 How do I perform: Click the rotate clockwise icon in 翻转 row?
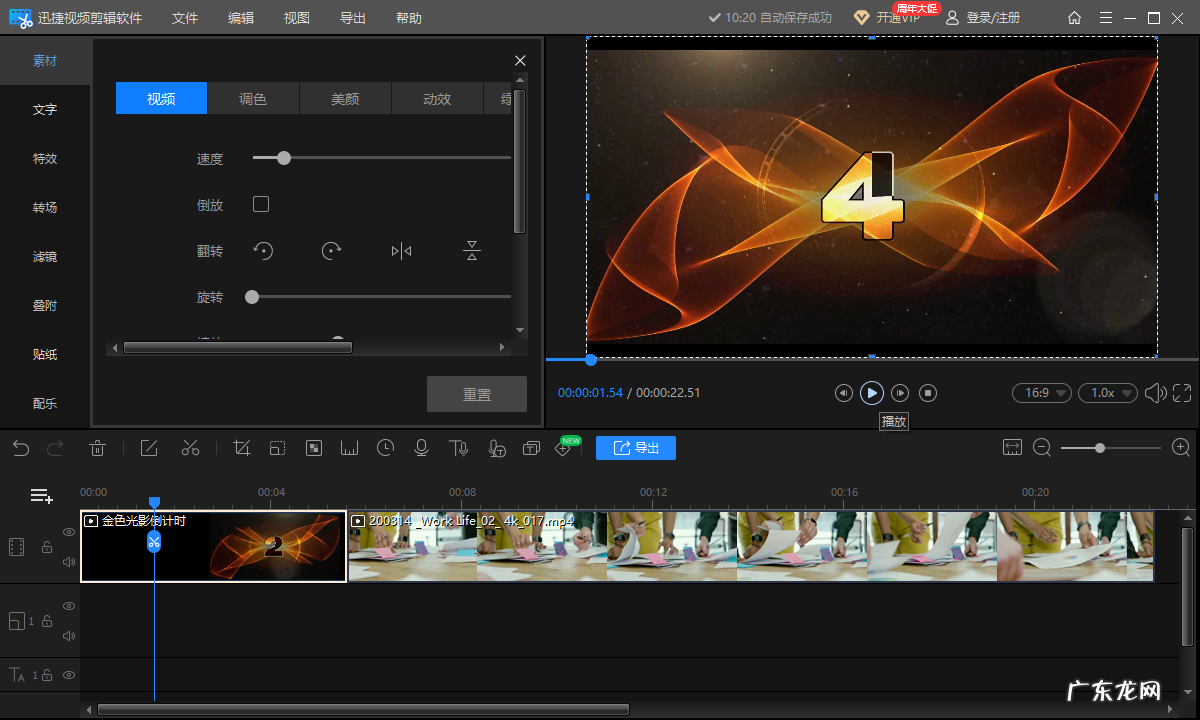coord(331,251)
